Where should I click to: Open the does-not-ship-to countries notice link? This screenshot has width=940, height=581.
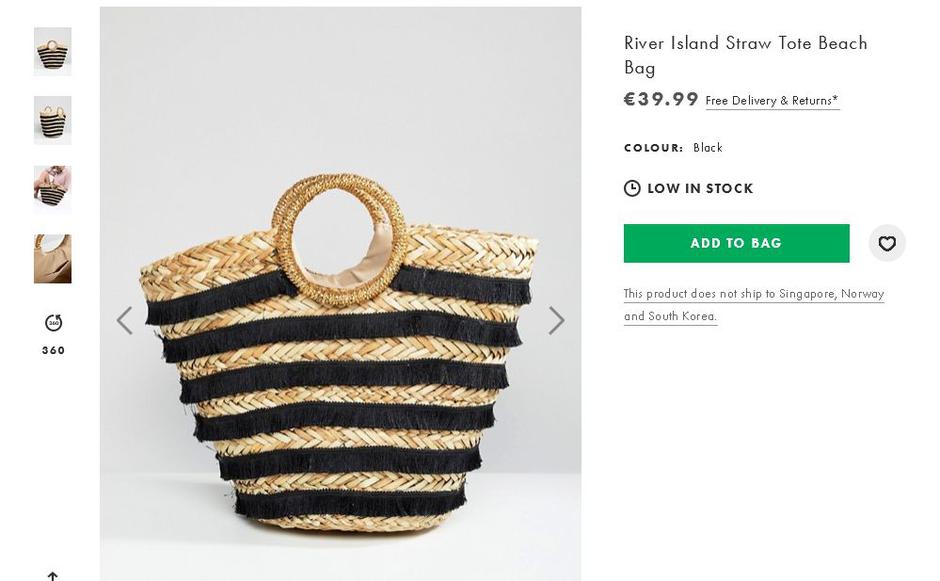pos(753,304)
